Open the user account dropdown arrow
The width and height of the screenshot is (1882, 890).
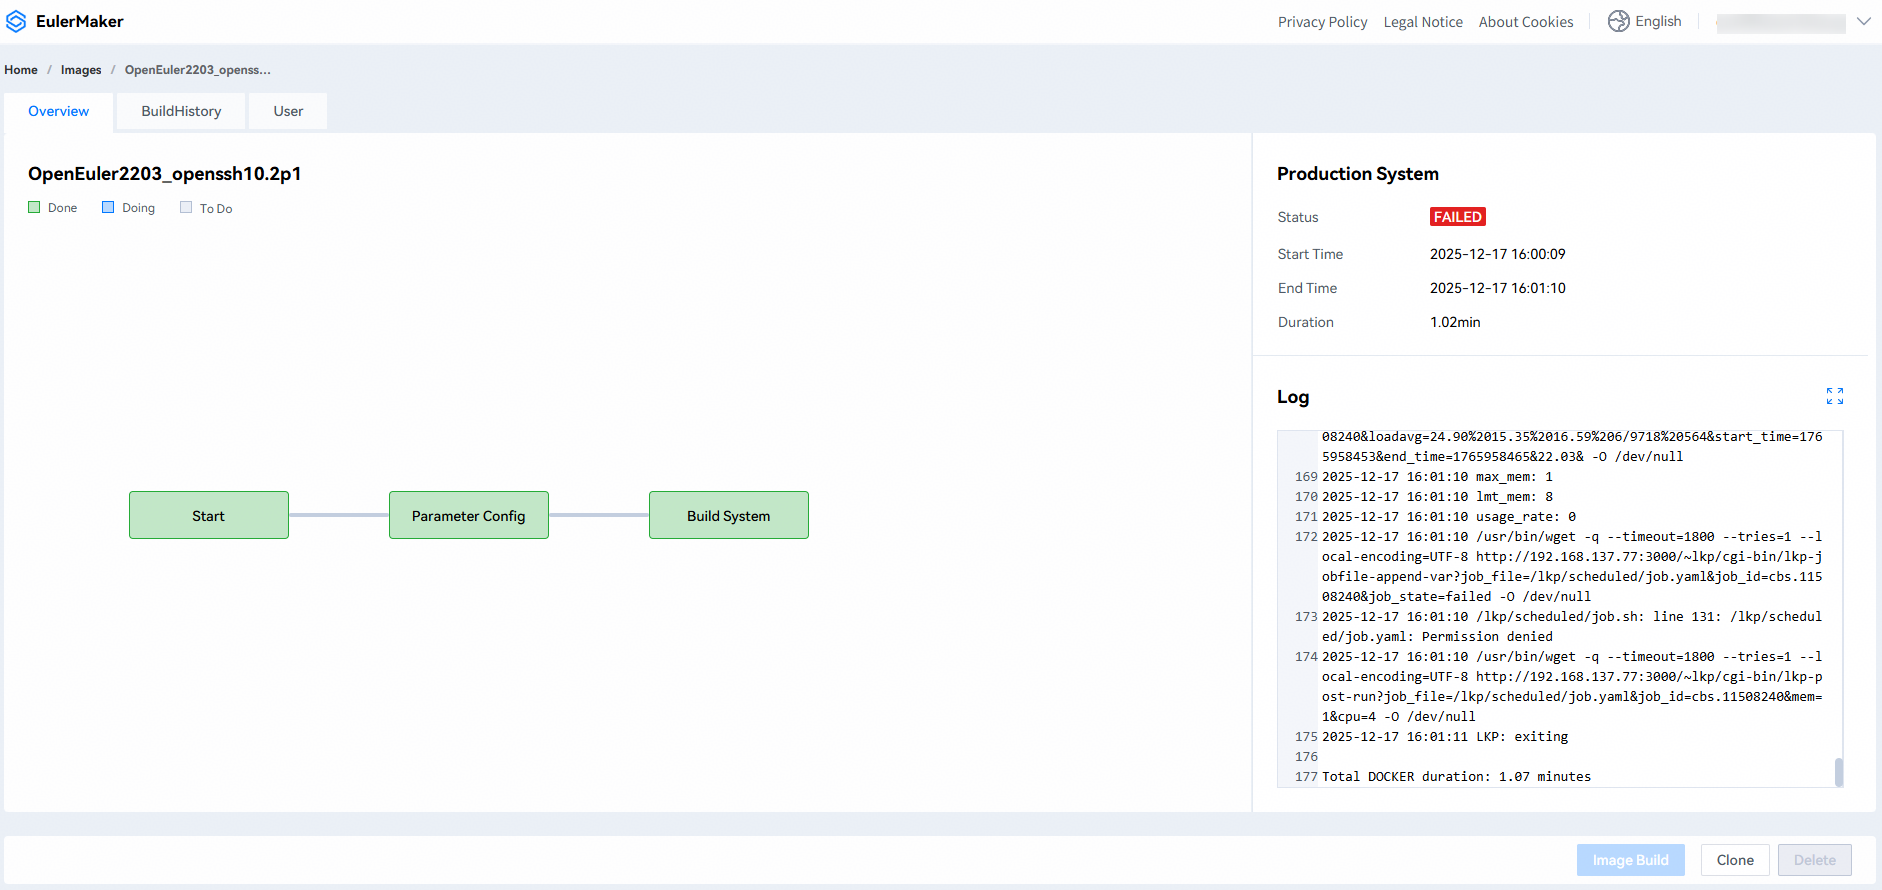[1864, 21]
